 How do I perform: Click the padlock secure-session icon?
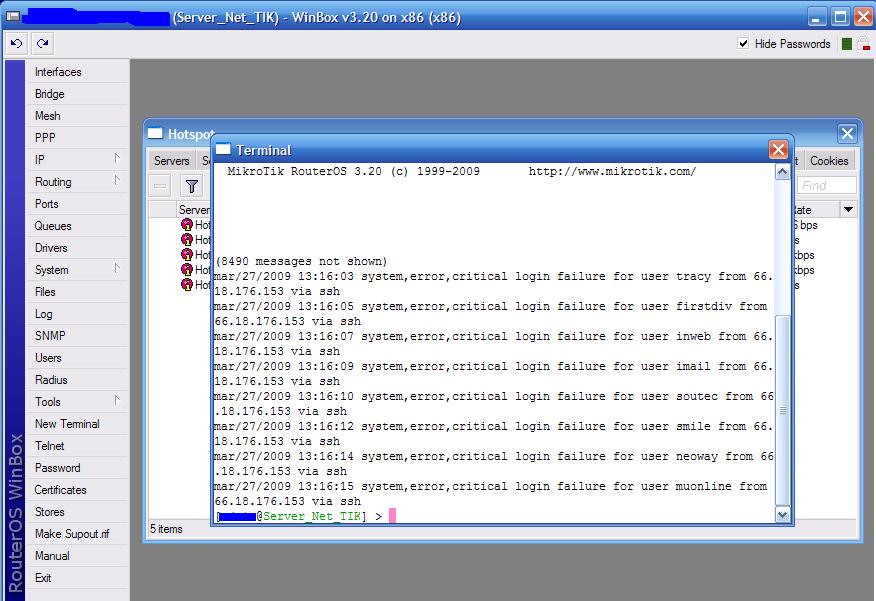864,44
